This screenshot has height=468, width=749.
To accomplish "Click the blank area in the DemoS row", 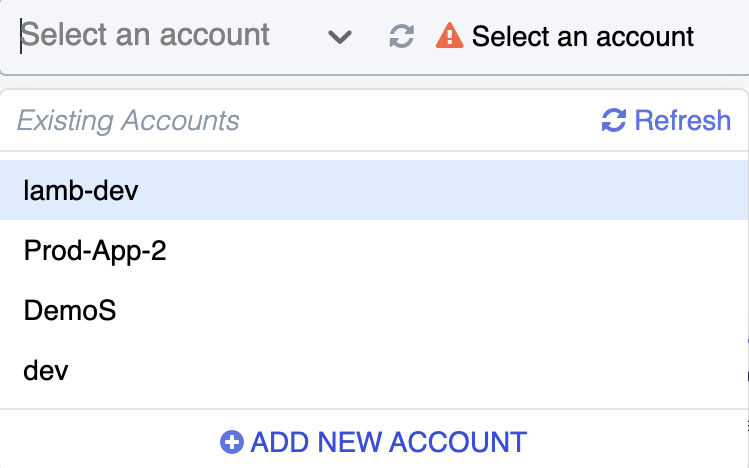I will click(430, 310).
